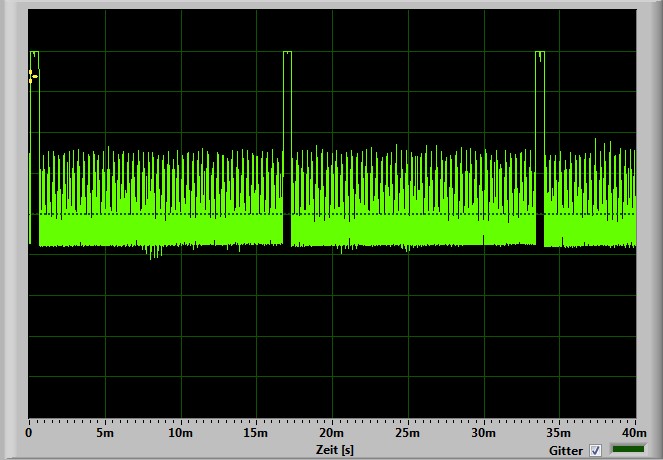Screen dimensions: 663x460
Task: Click the 10m time axis label
Action: (181, 433)
